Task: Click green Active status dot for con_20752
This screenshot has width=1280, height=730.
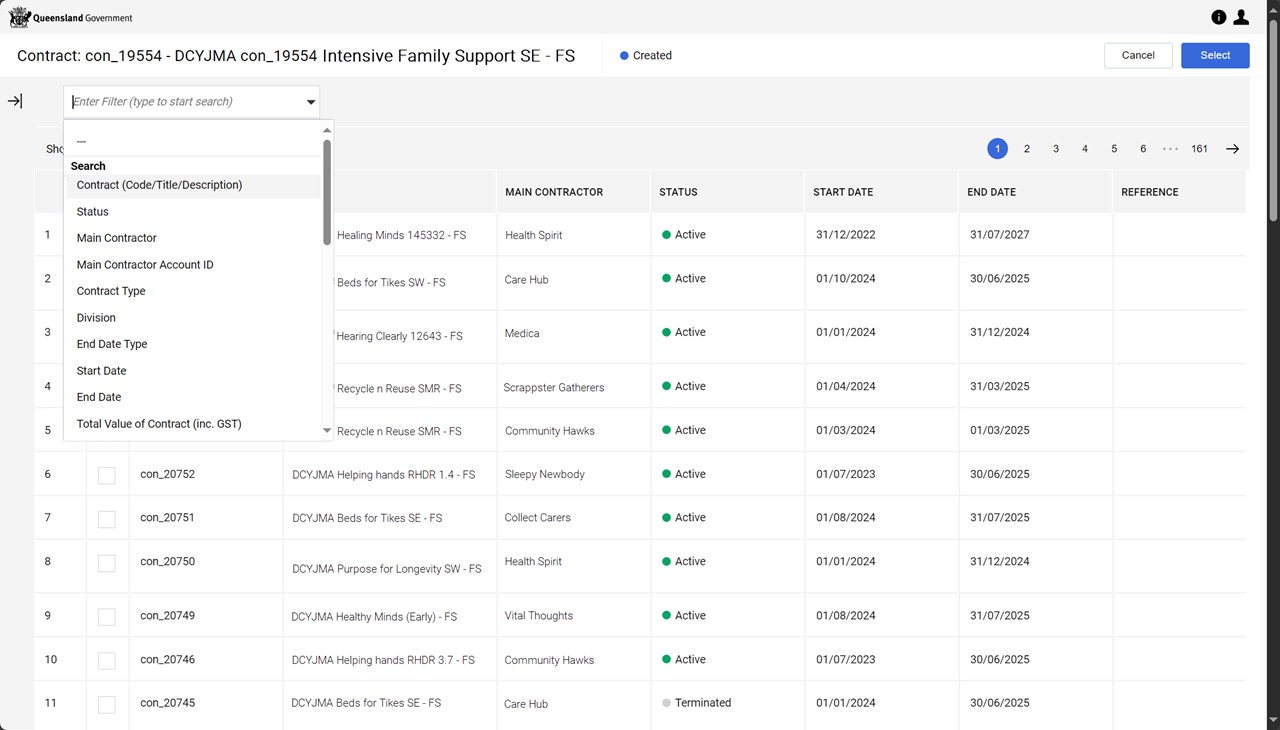Action: (x=666, y=474)
